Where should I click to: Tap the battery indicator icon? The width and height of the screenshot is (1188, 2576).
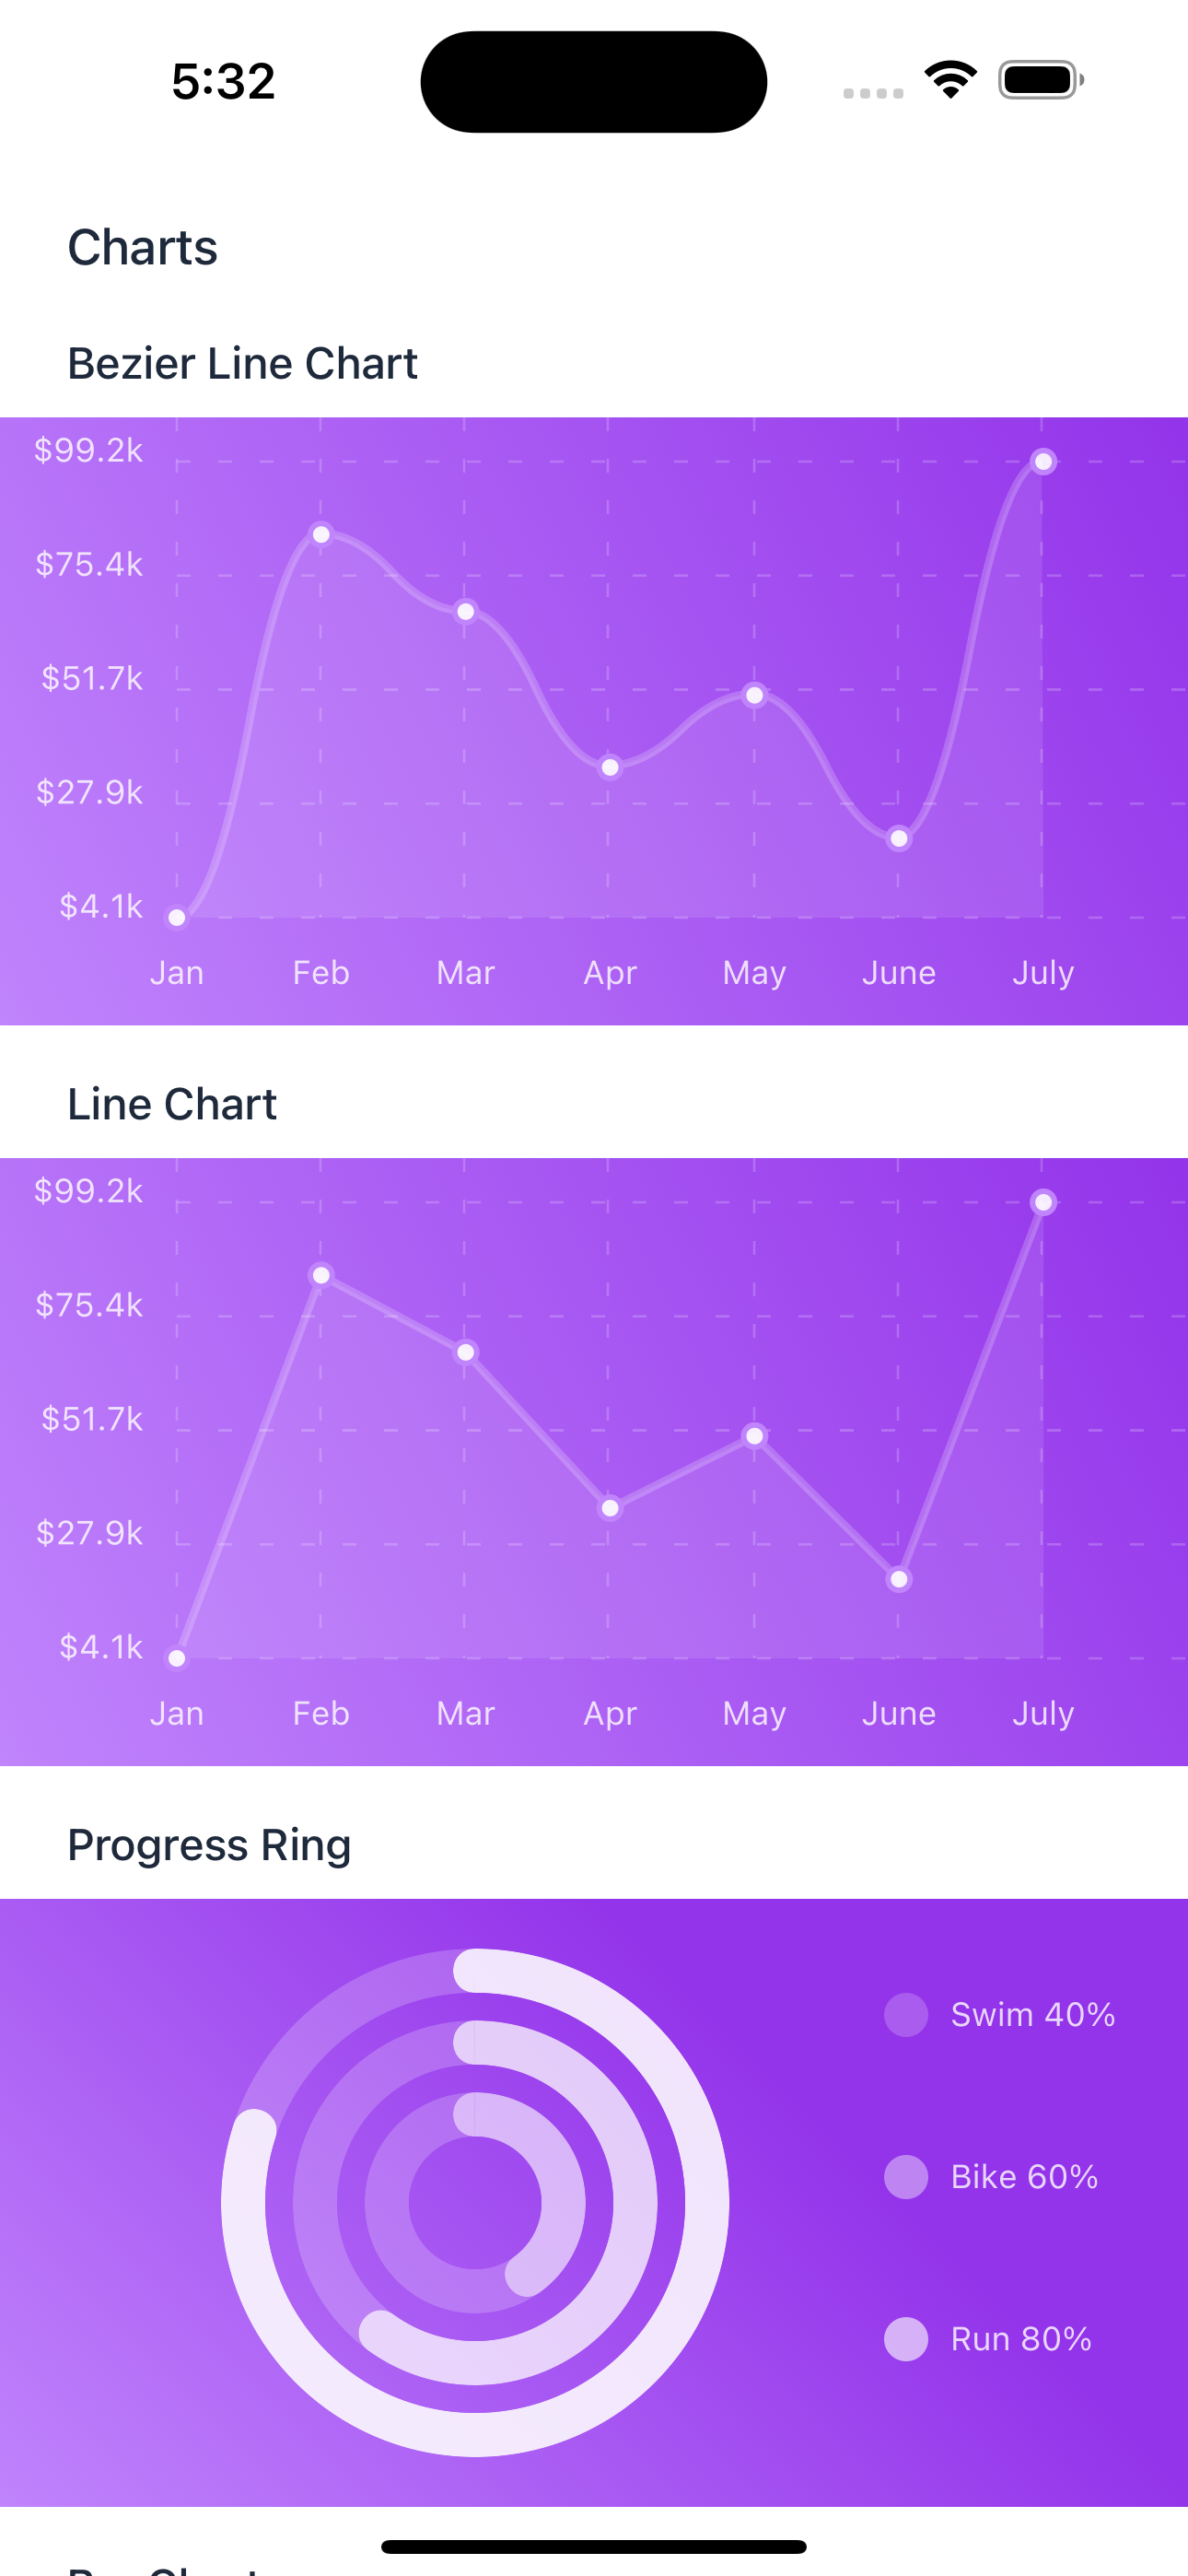1040,80
